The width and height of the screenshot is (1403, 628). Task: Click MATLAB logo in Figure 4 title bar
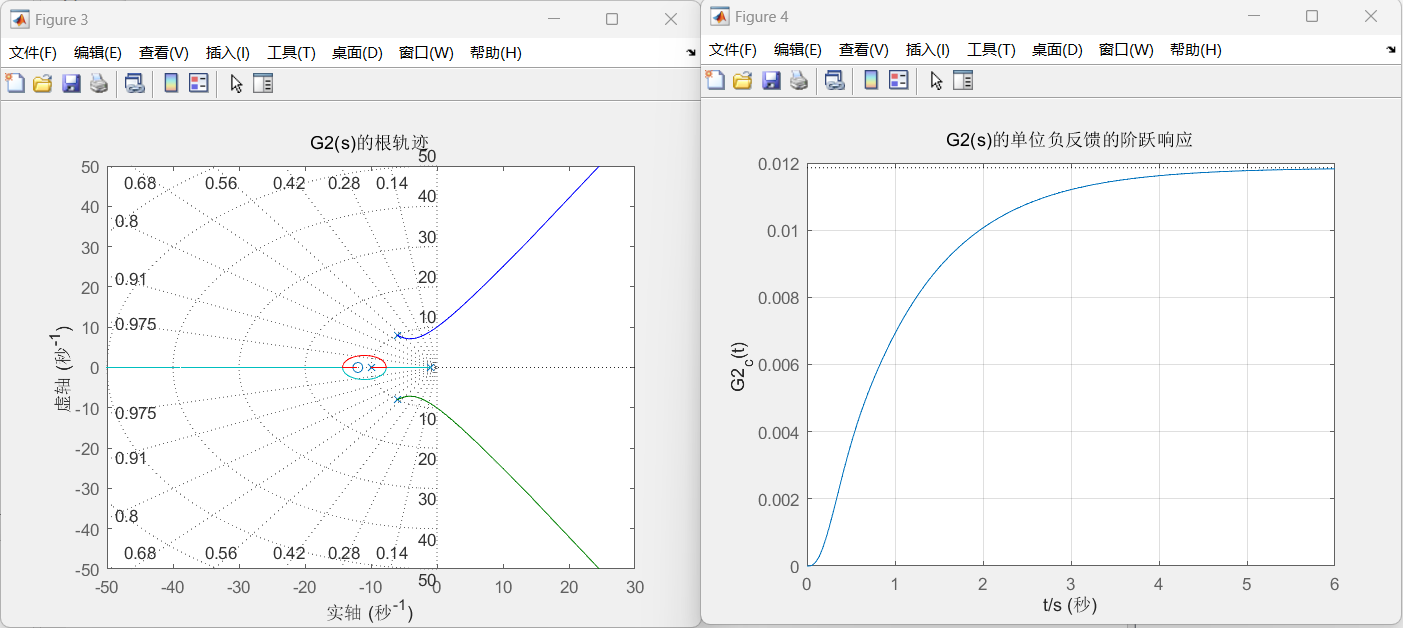point(719,16)
